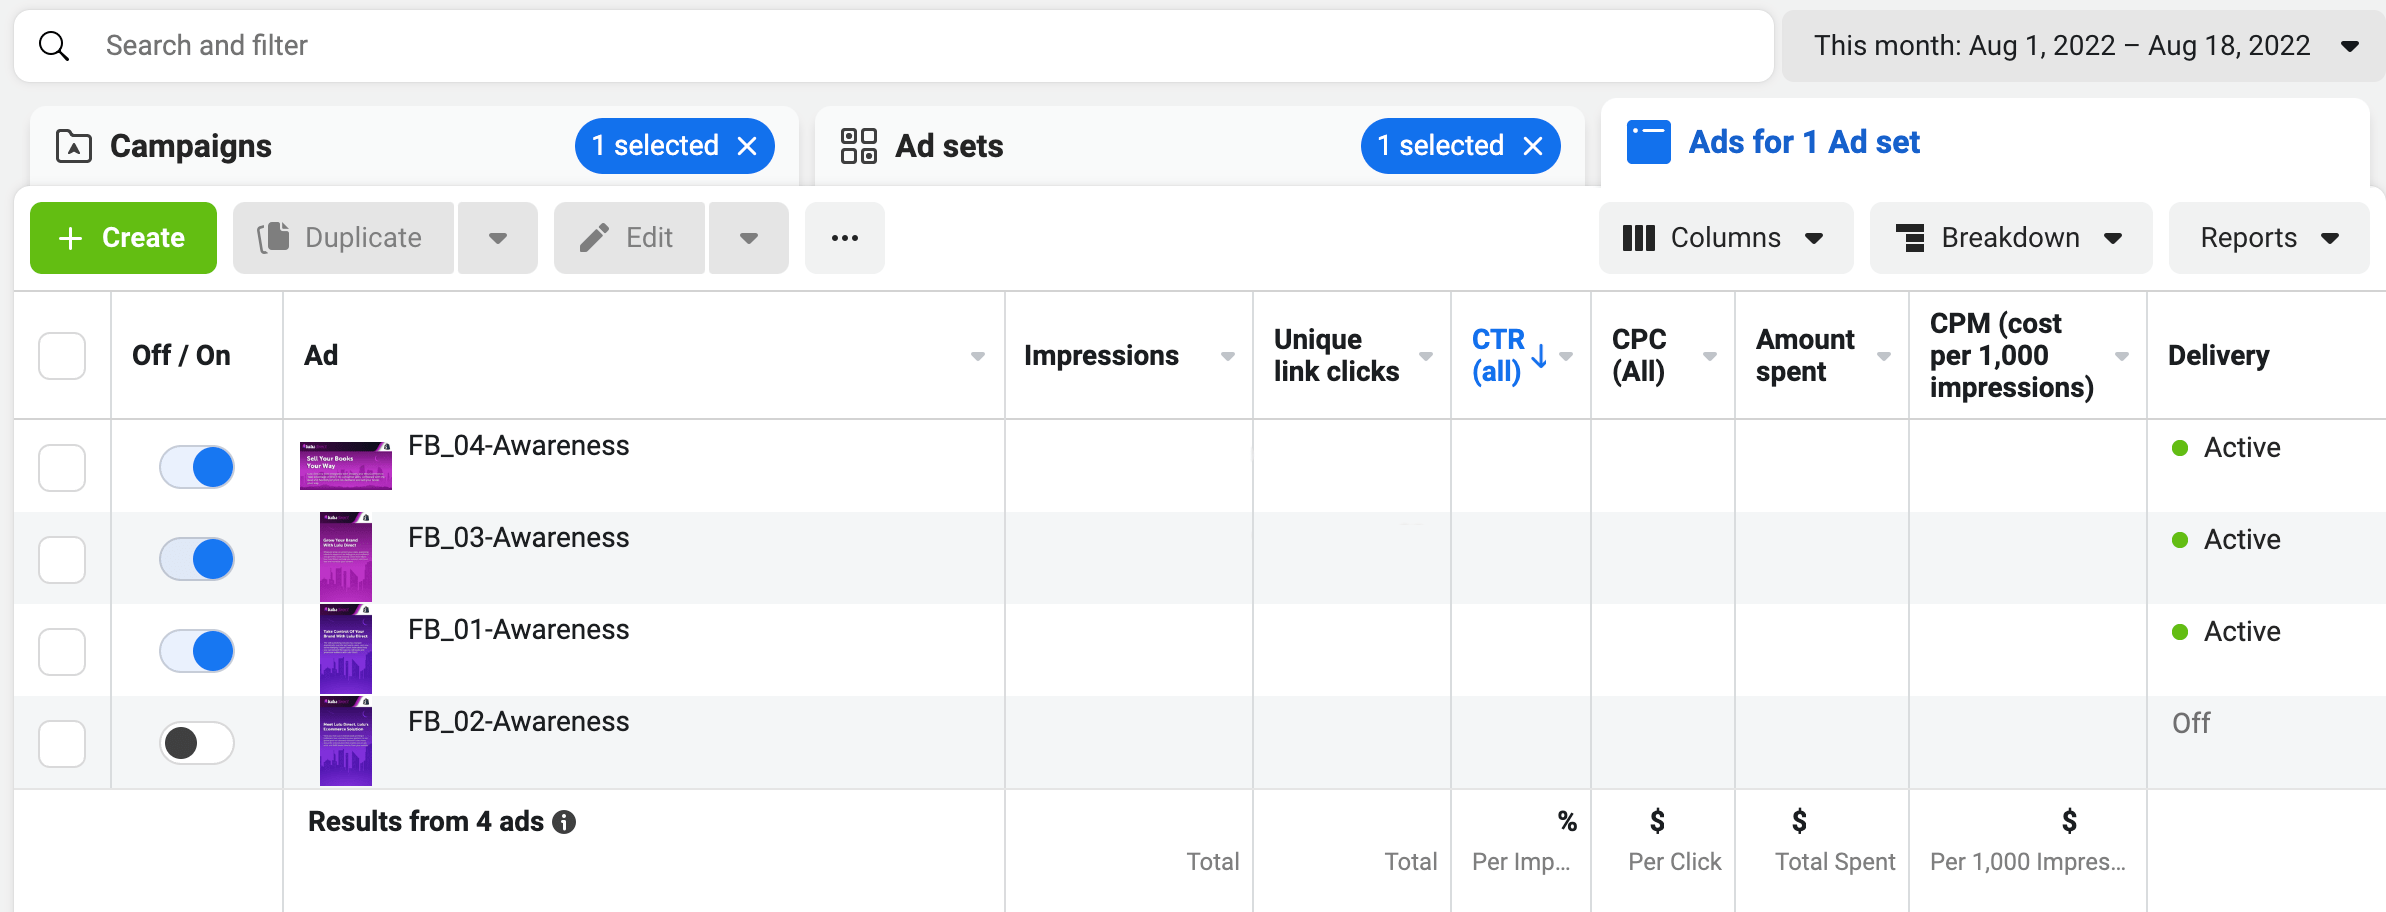Screen dimensions: 2386x912
Task: Click the Ads for 1 Ad set icon
Action: [x=1648, y=141]
